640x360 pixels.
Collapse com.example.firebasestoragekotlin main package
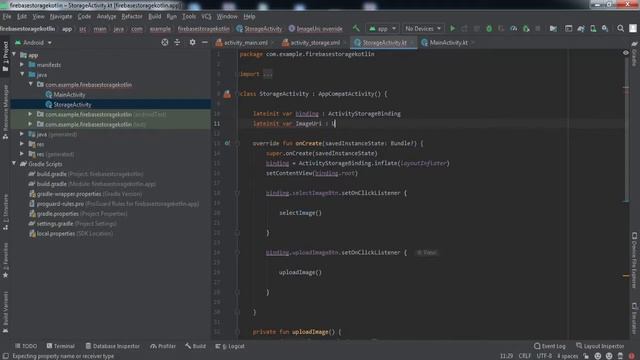[x=31, y=84]
